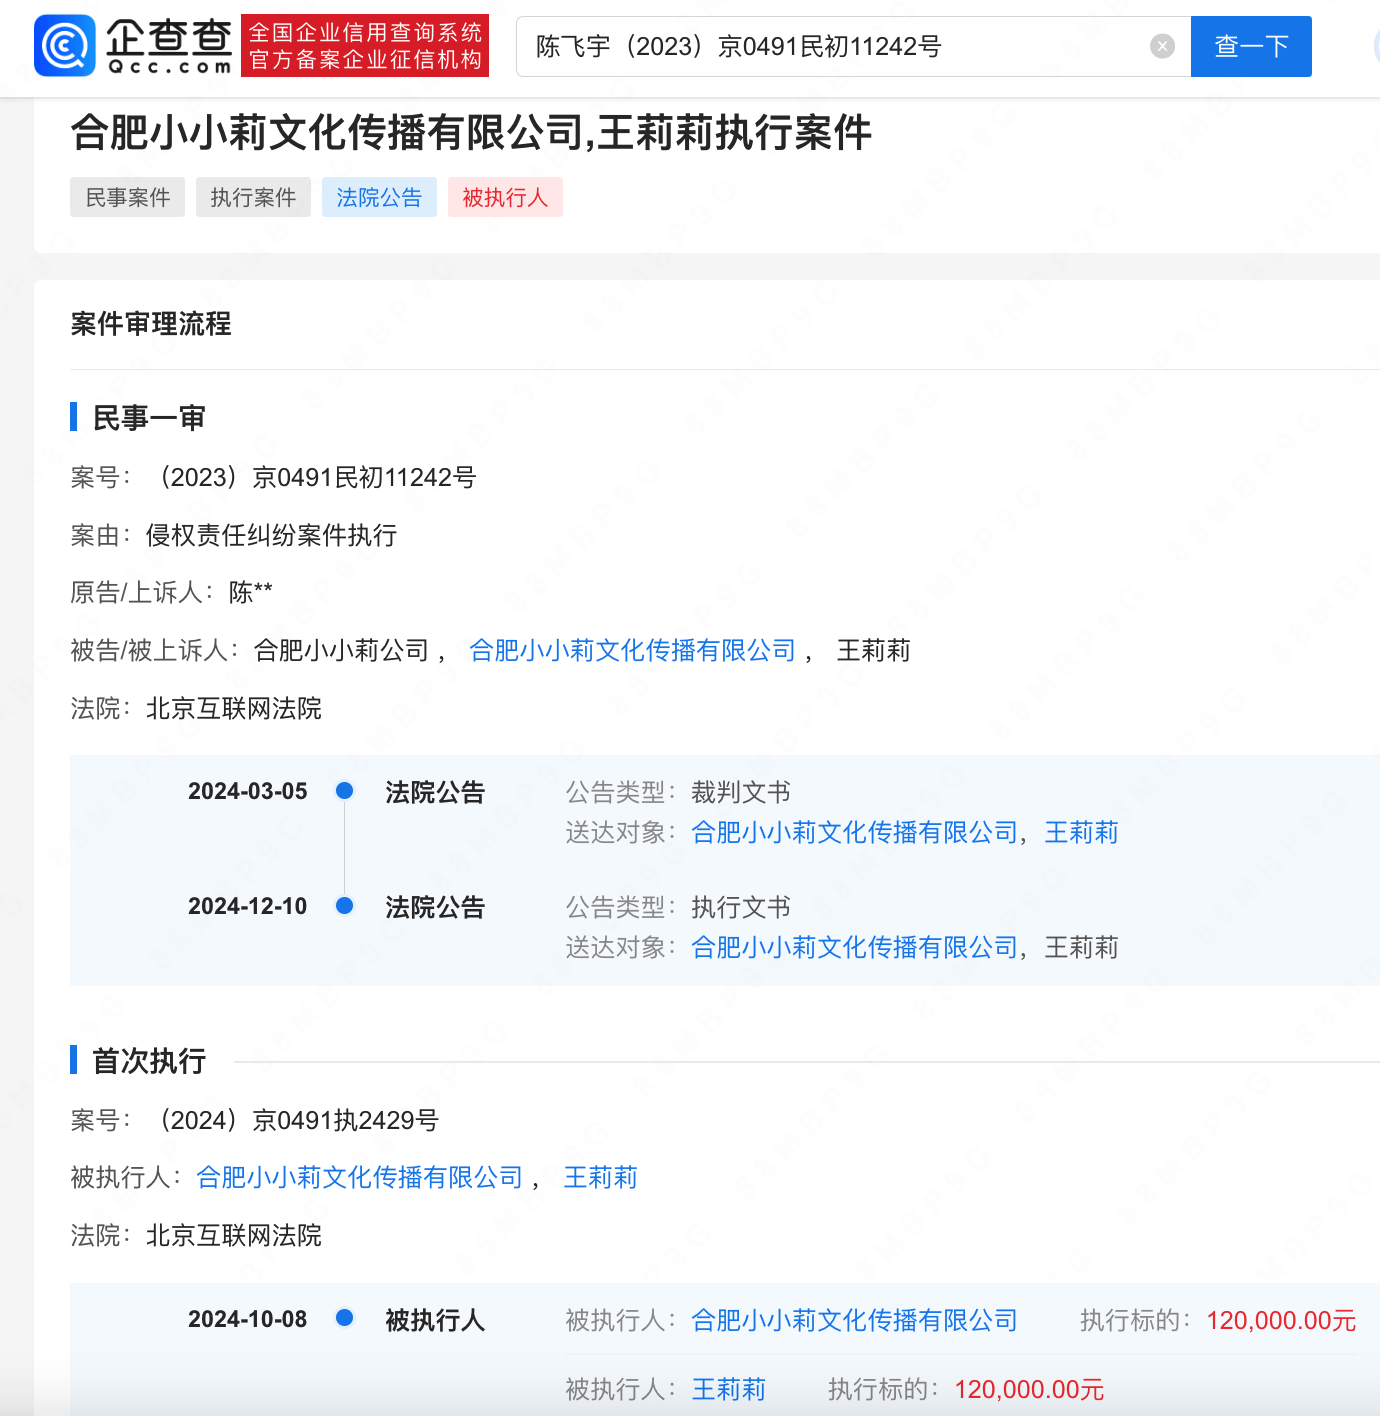Select the red 被执行人 tag
Viewport: 1380px width, 1416px height.
point(505,197)
